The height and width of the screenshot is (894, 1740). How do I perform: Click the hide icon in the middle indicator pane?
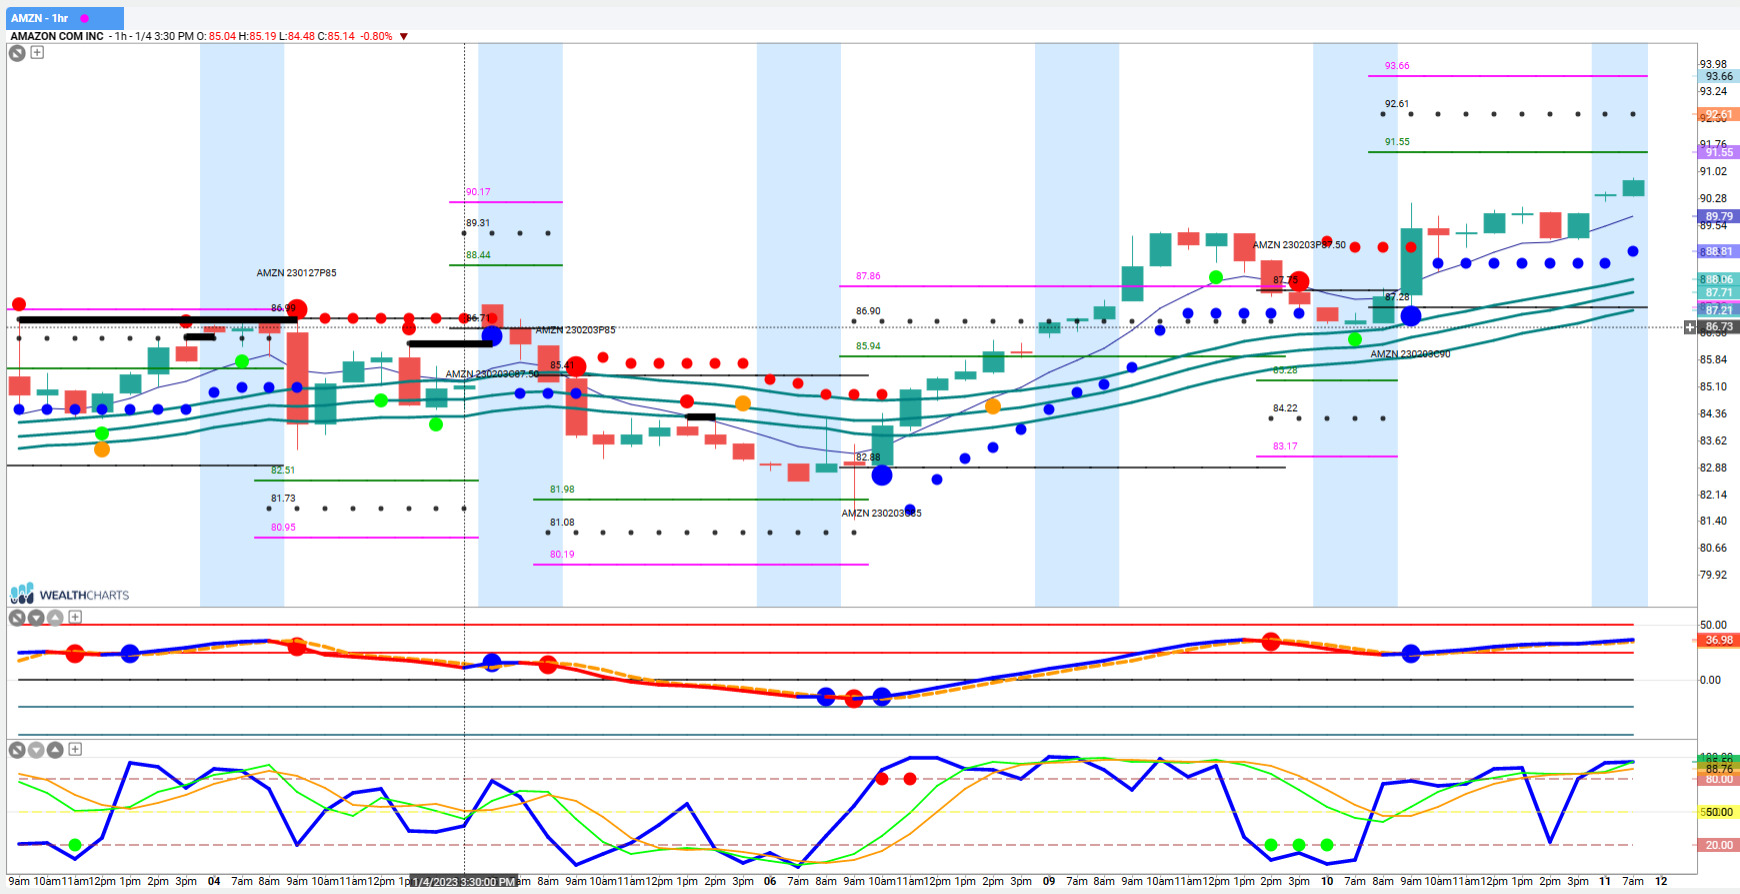pos(17,618)
